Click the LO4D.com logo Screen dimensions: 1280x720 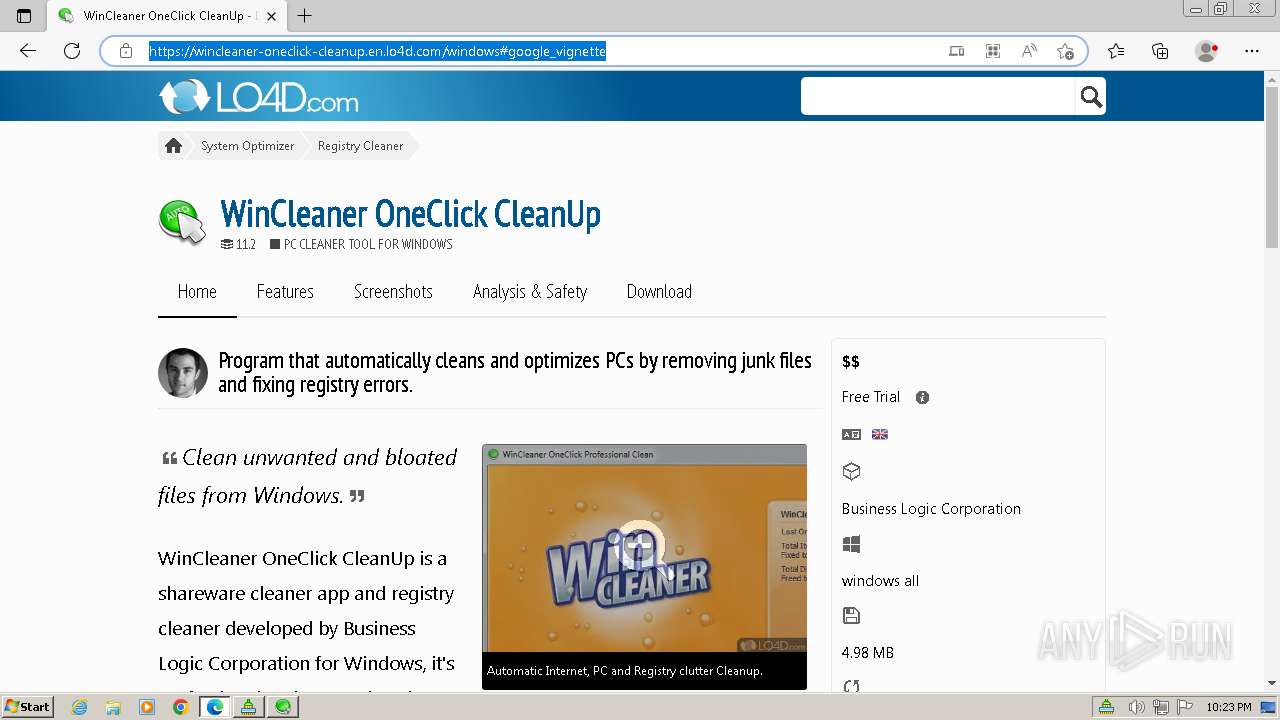[x=258, y=97]
